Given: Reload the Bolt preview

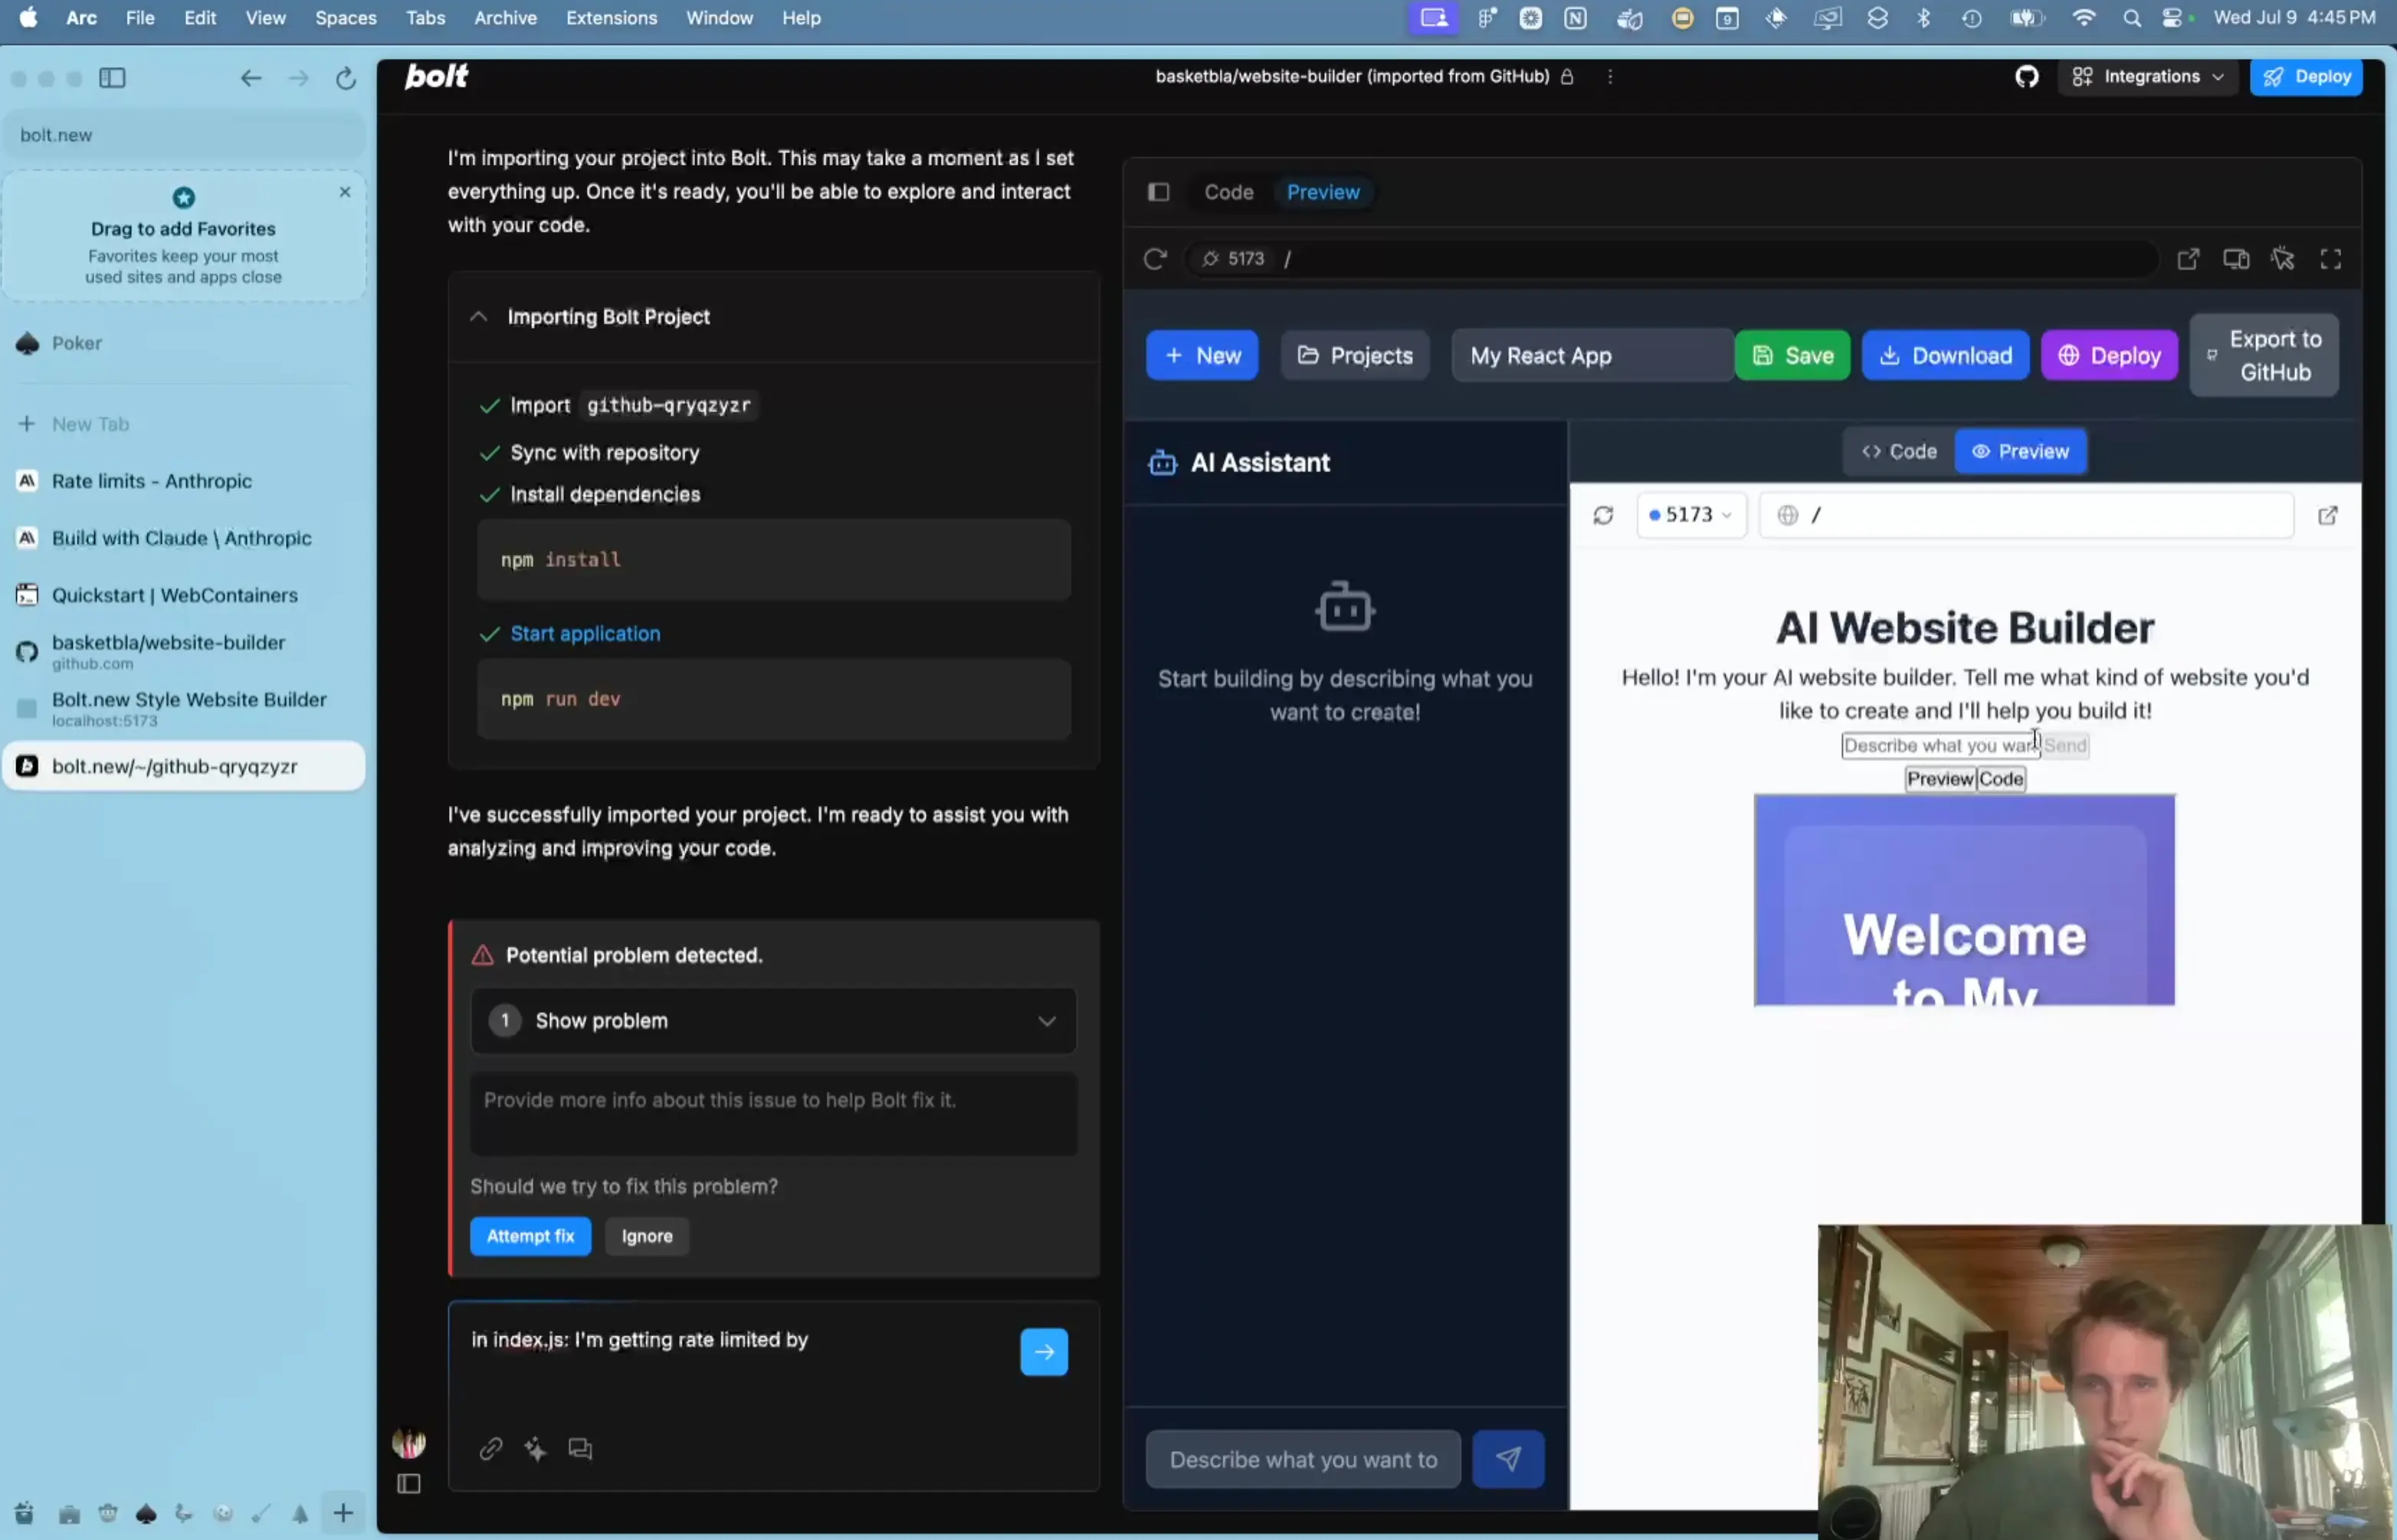Looking at the screenshot, I should click(1155, 259).
